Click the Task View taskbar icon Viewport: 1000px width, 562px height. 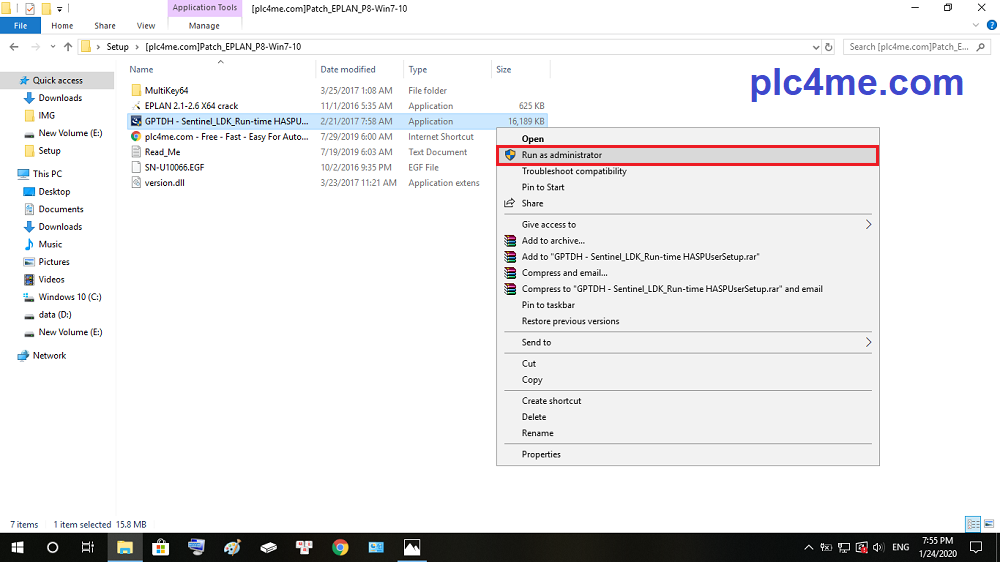(88, 547)
